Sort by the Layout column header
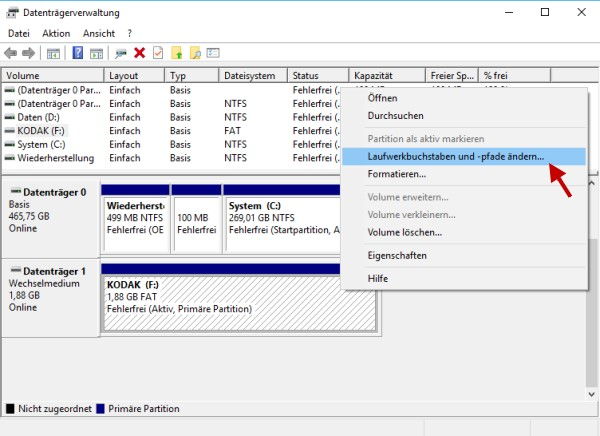The height and width of the screenshot is (436, 600). [134, 75]
